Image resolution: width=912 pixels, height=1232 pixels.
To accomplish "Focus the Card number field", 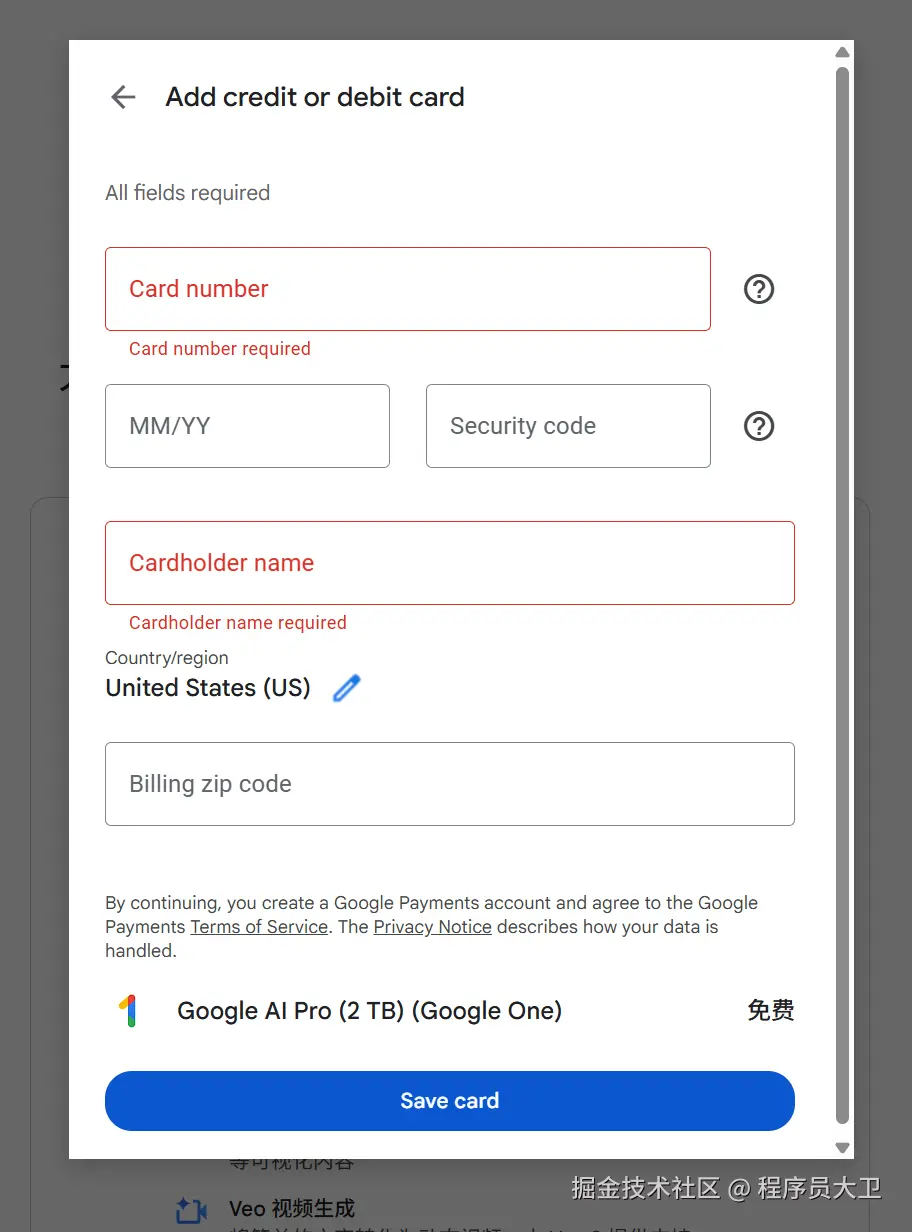I will tap(408, 289).
